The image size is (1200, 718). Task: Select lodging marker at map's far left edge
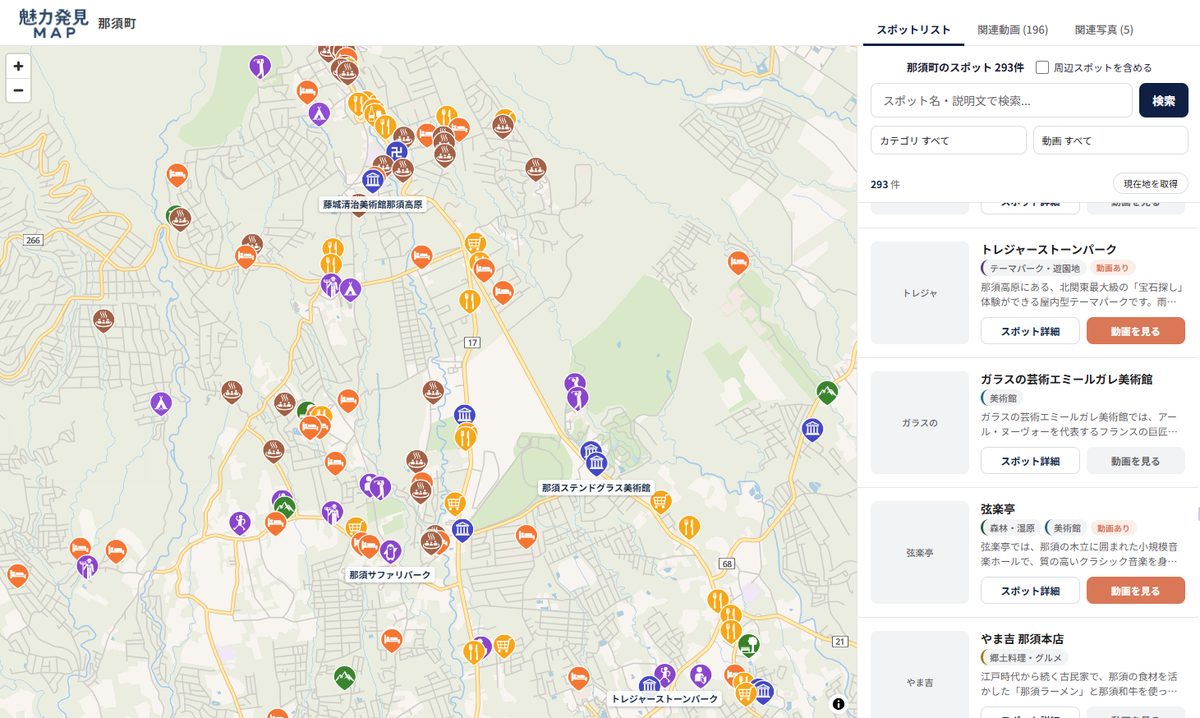(17, 575)
